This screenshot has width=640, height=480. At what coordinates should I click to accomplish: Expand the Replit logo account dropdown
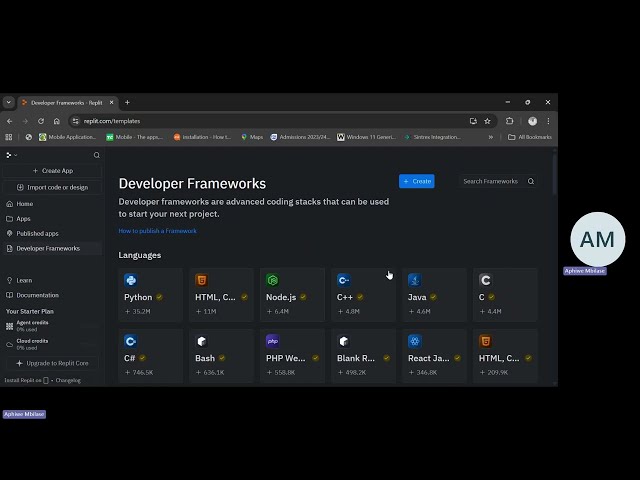click(x=11, y=155)
